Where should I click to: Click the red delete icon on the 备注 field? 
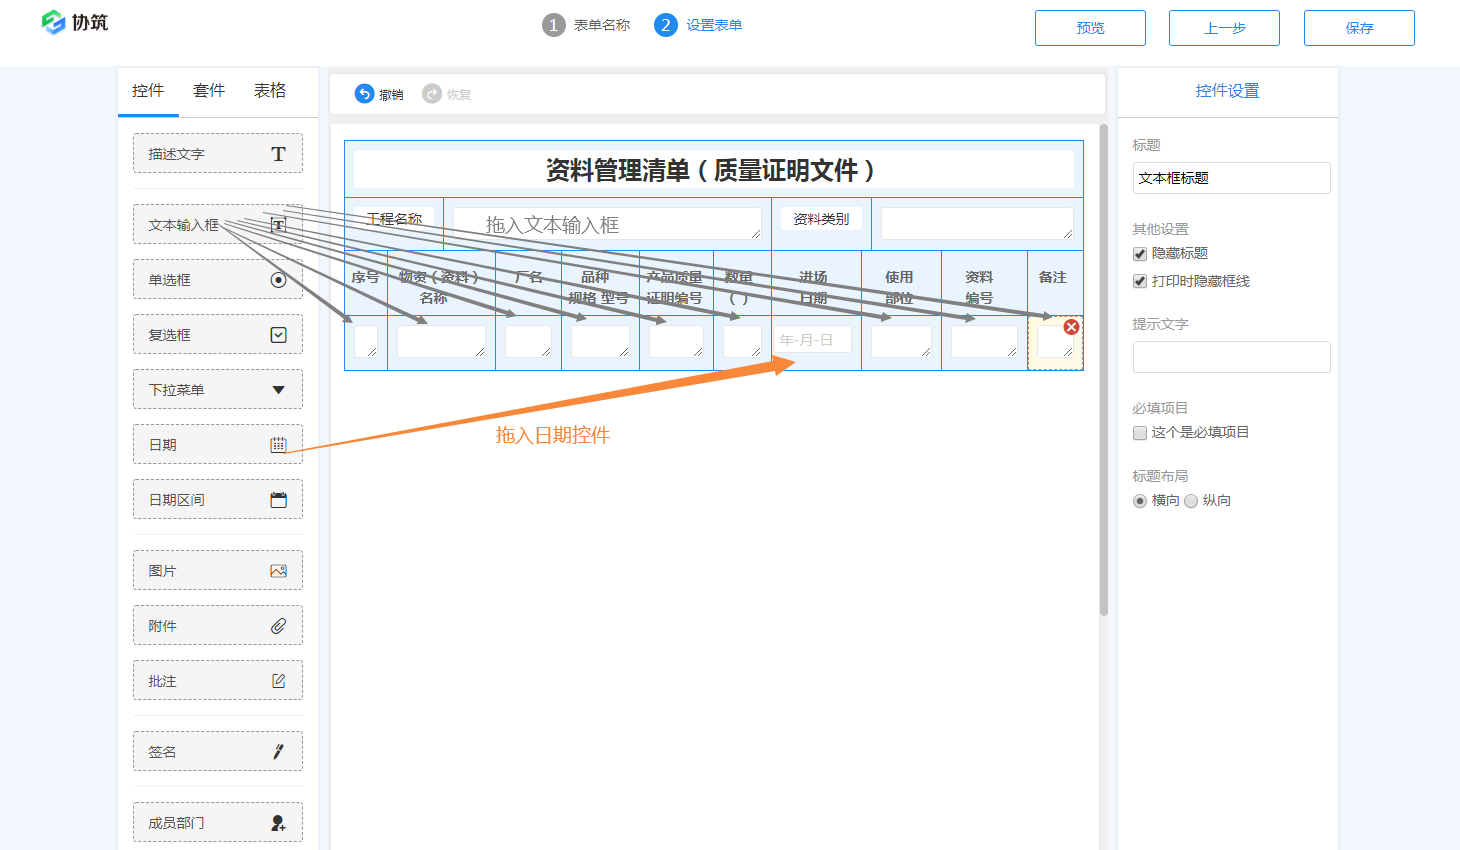[1071, 327]
